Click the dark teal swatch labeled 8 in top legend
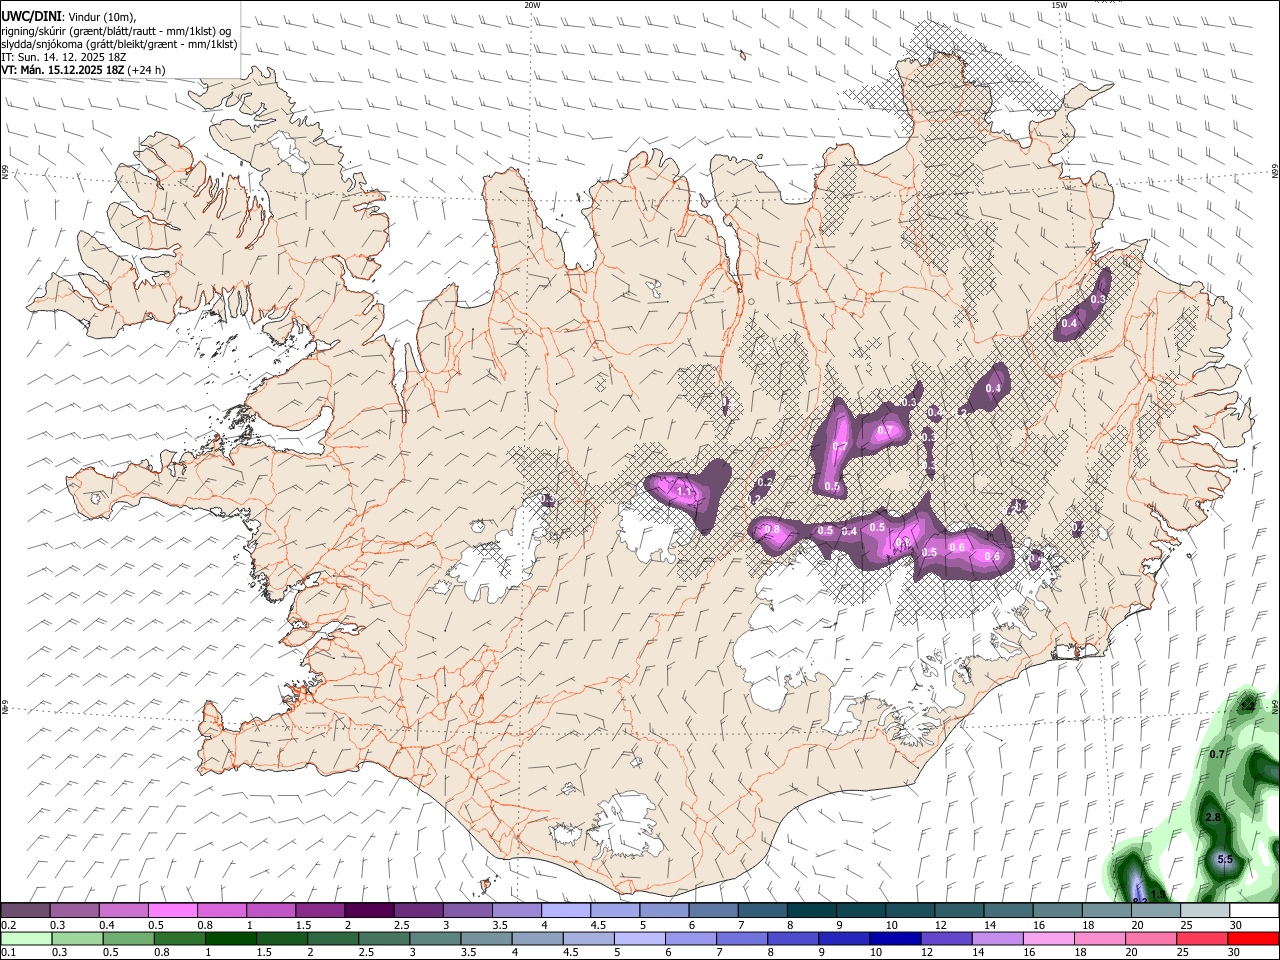The height and width of the screenshot is (960, 1280). (812, 910)
